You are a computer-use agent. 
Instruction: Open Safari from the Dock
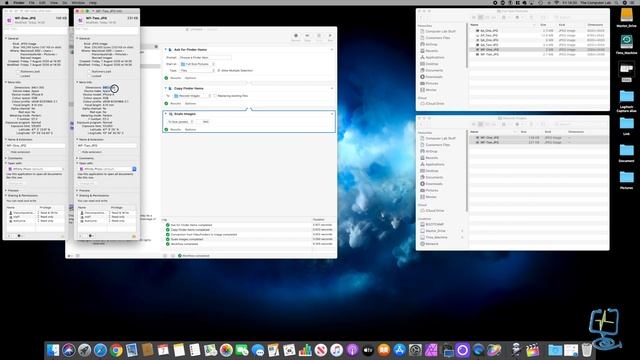[x=100, y=350]
